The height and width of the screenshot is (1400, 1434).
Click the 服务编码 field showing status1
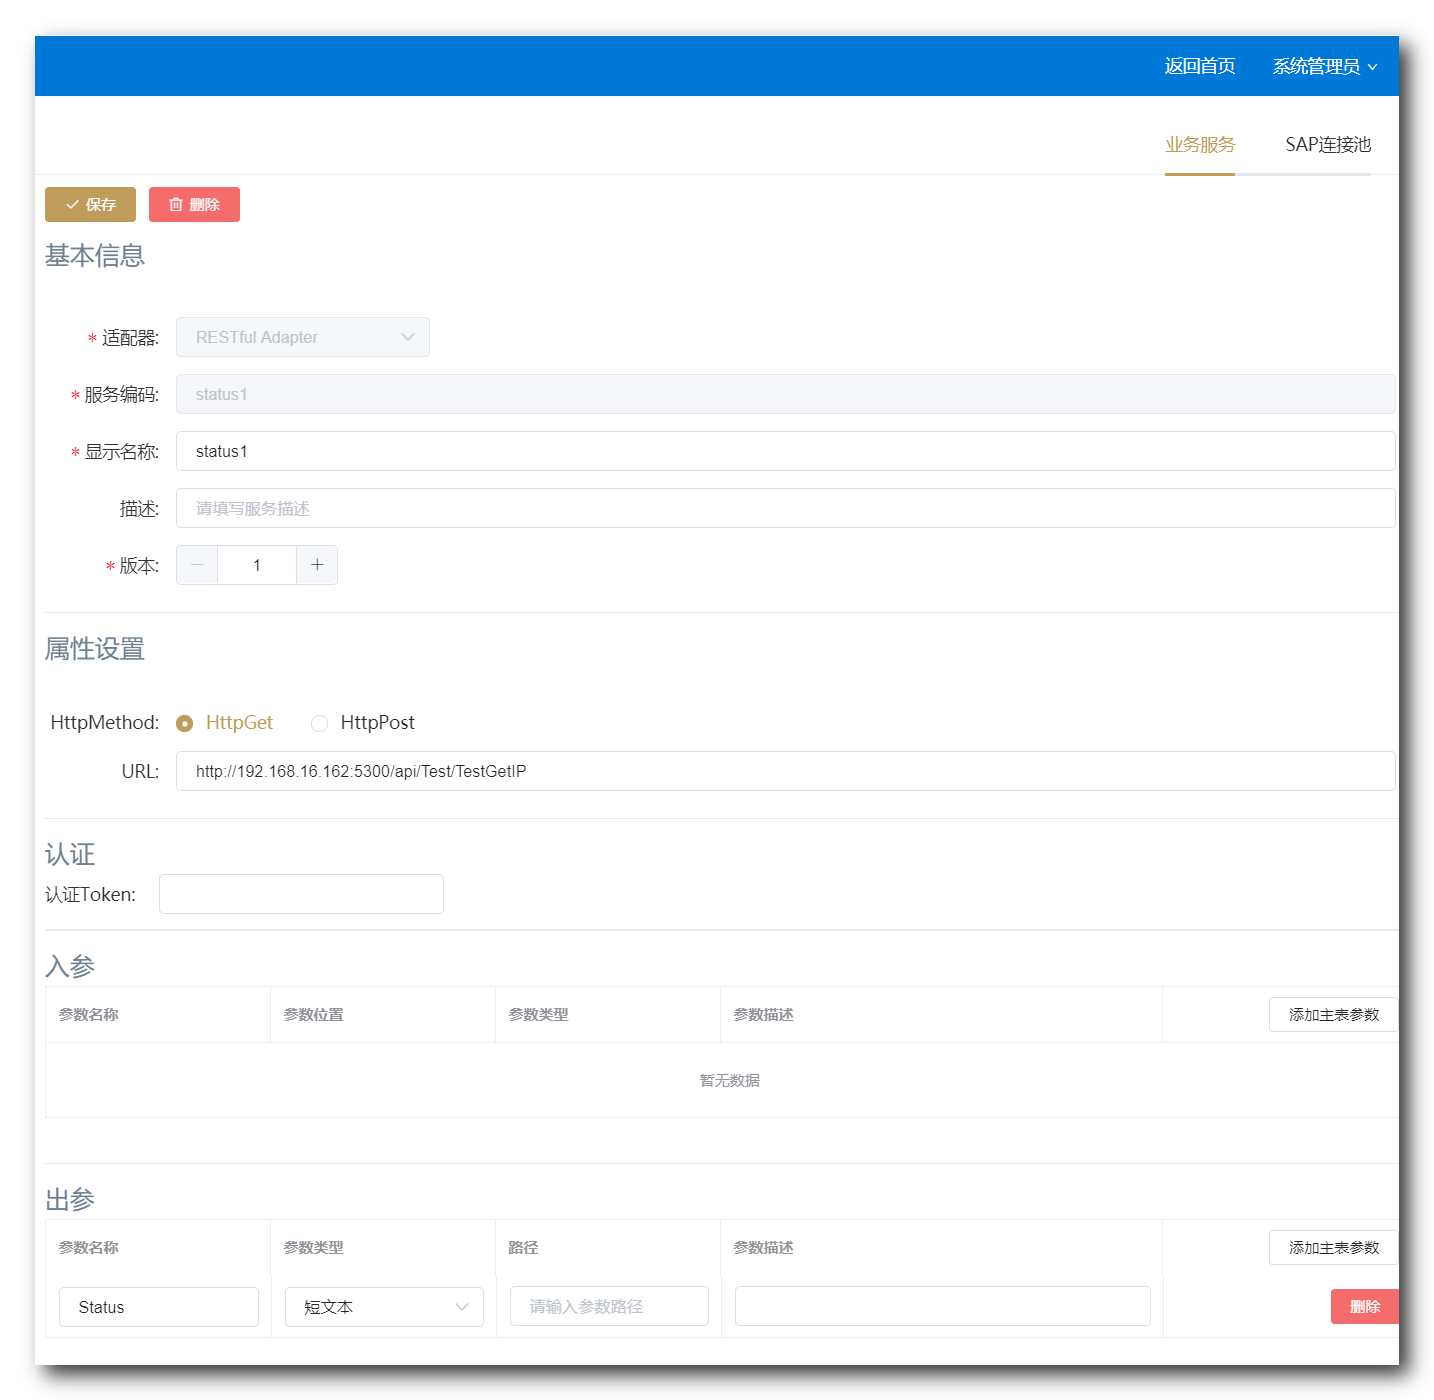pyautogui.click(x=785, y=394)
